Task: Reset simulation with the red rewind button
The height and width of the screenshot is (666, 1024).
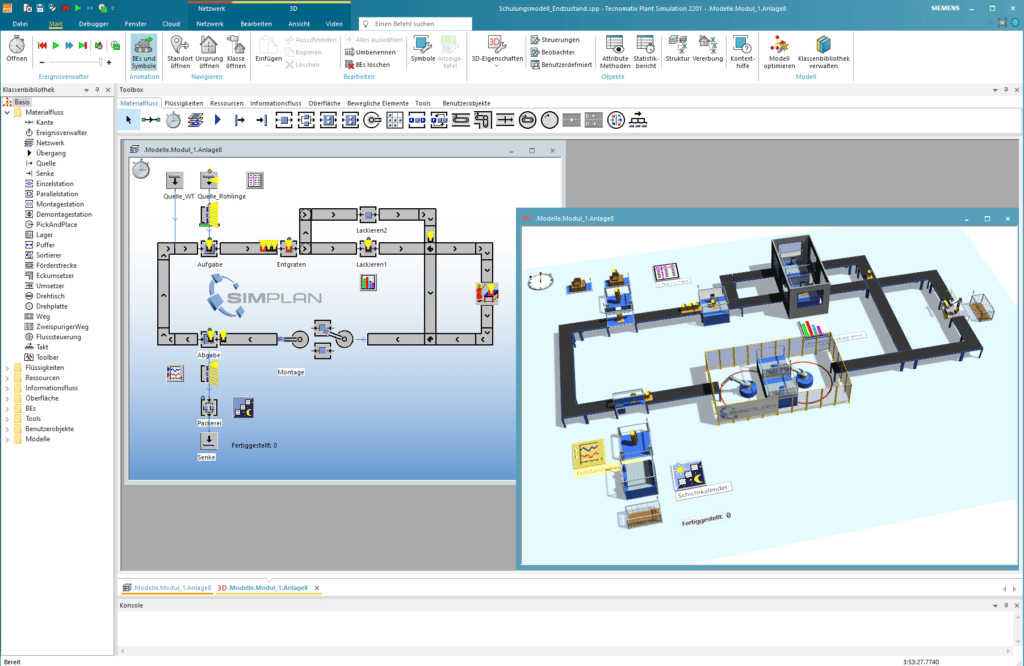Action: tap(43, 45)
